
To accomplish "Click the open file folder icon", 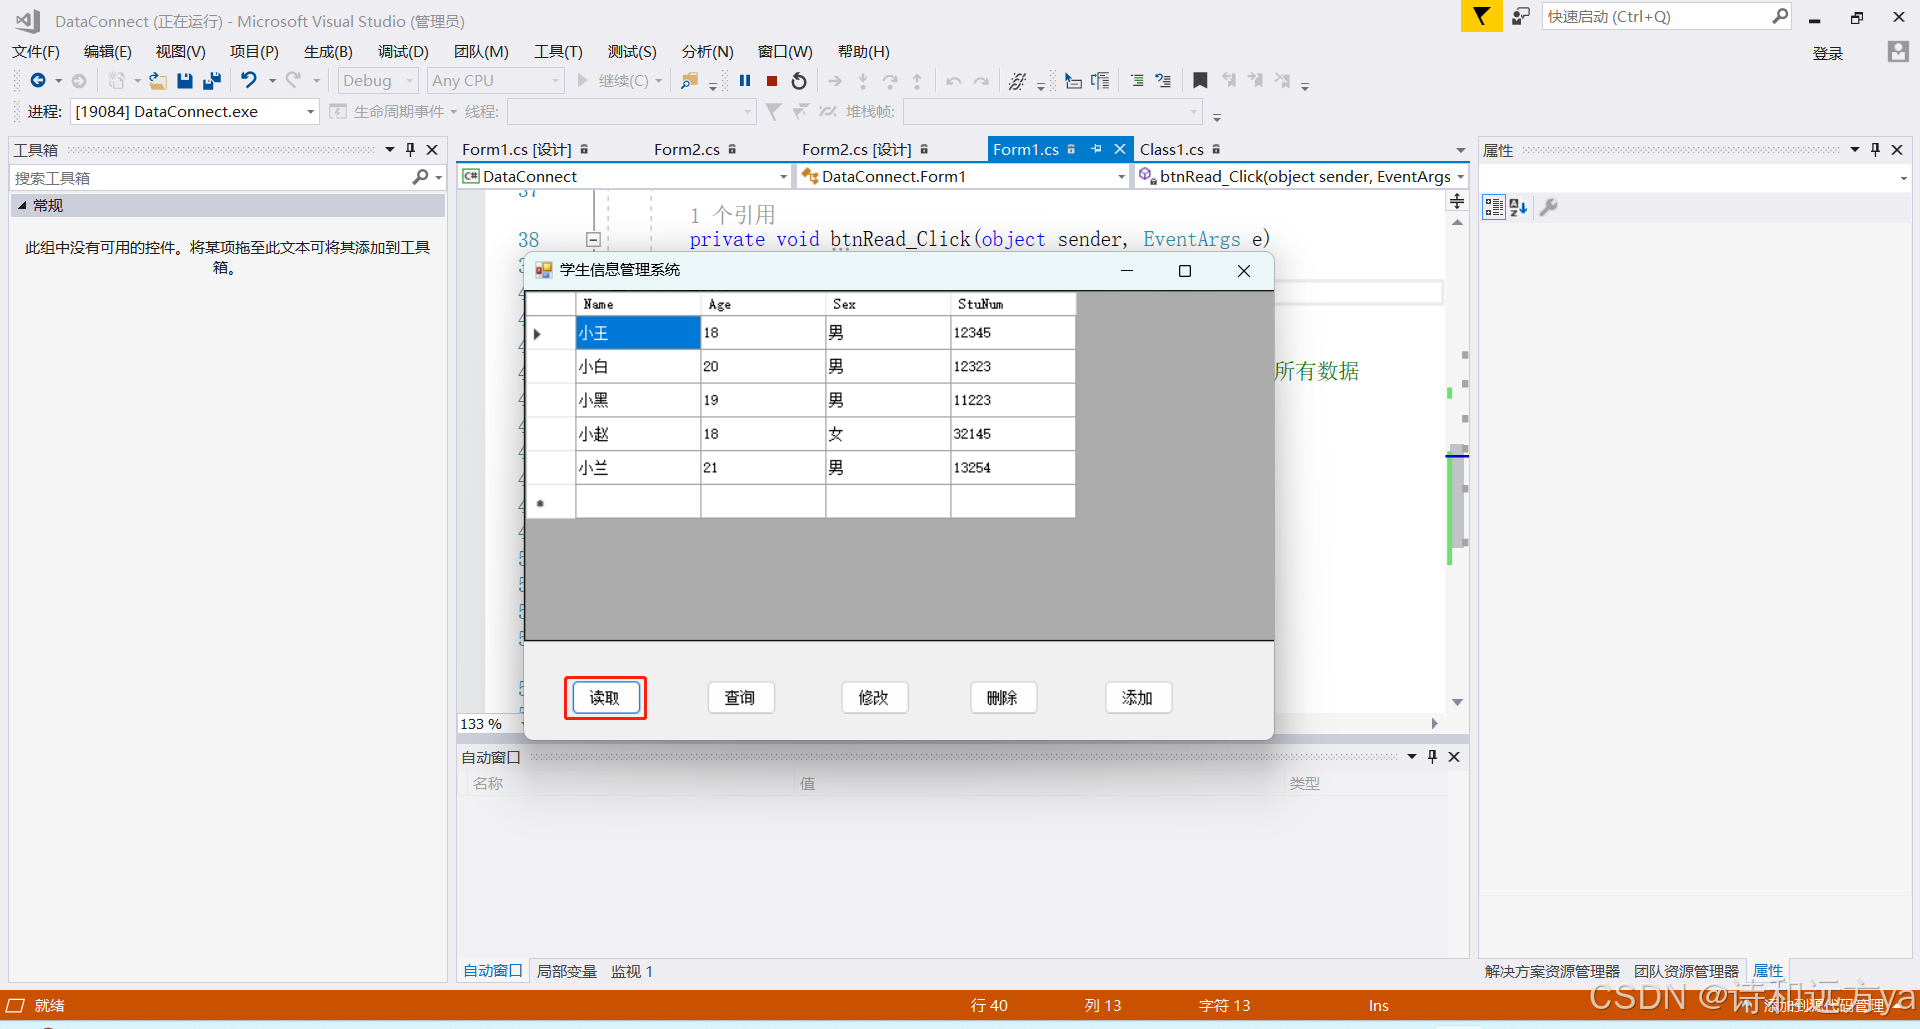I will [x=157, y=81].
